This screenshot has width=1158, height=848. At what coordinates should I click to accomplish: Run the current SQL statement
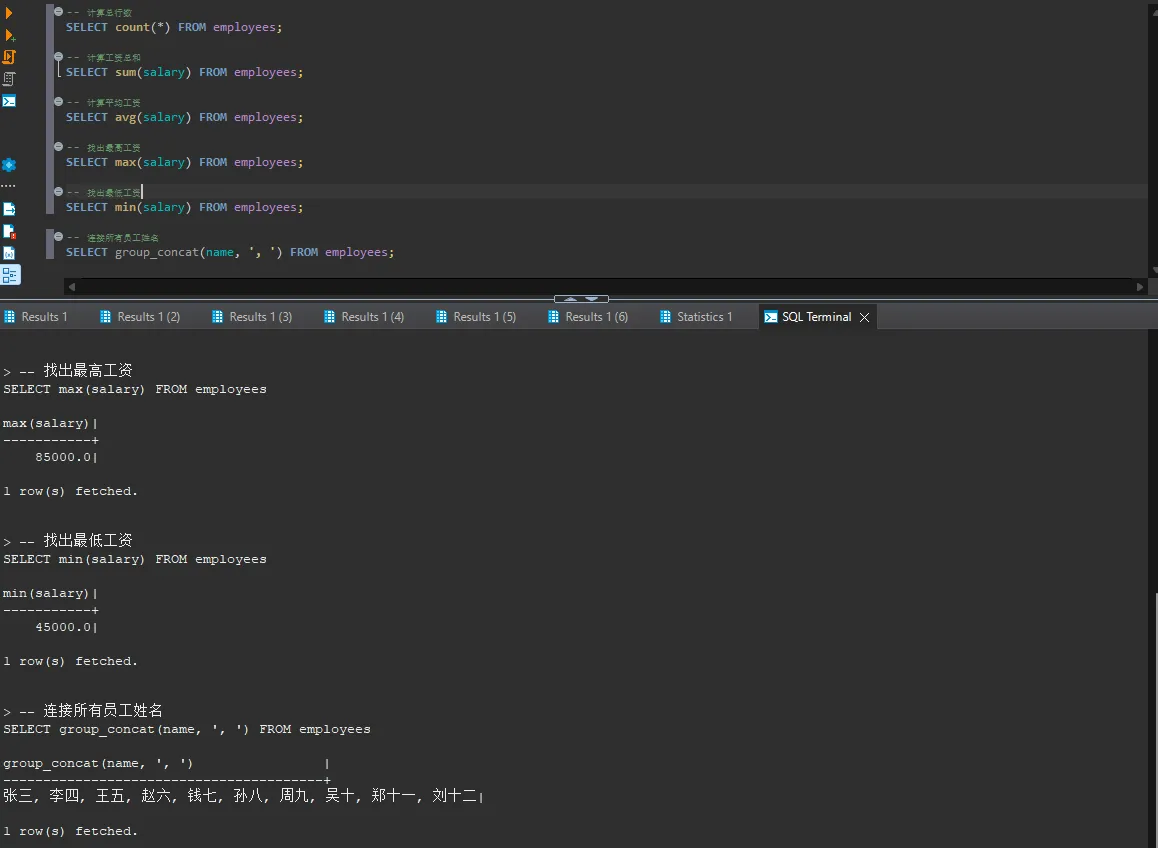tap(9, 13)
